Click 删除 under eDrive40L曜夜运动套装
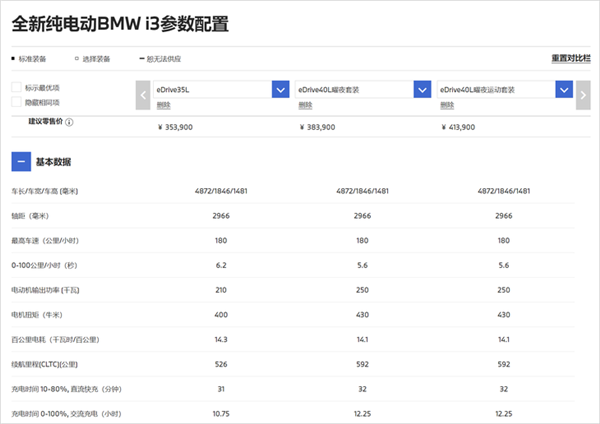 tap(447, 104)
